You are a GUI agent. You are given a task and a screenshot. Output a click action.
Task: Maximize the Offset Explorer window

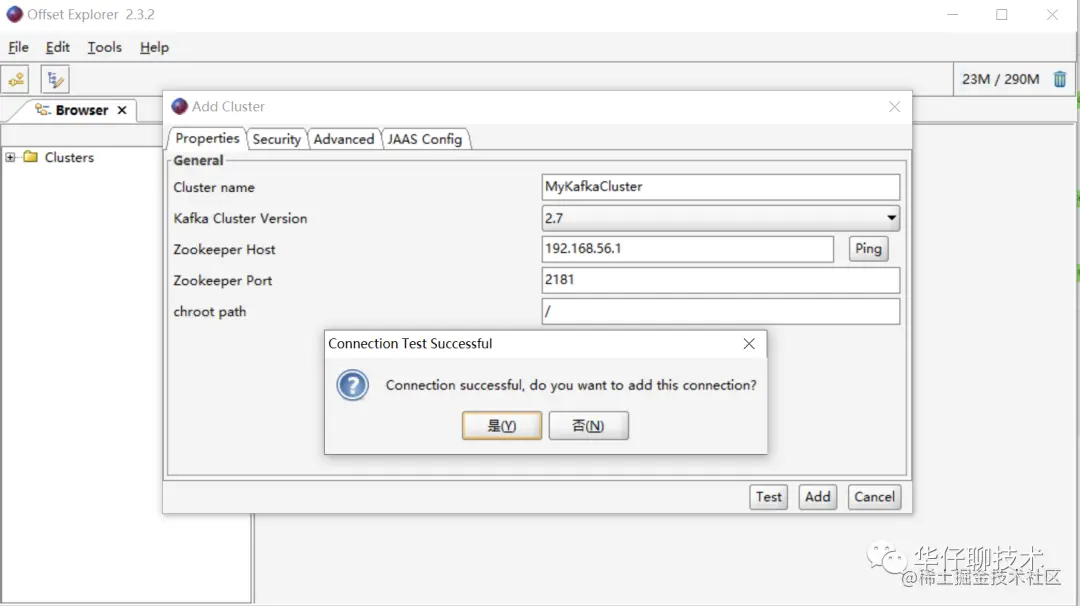point(1001,14)
